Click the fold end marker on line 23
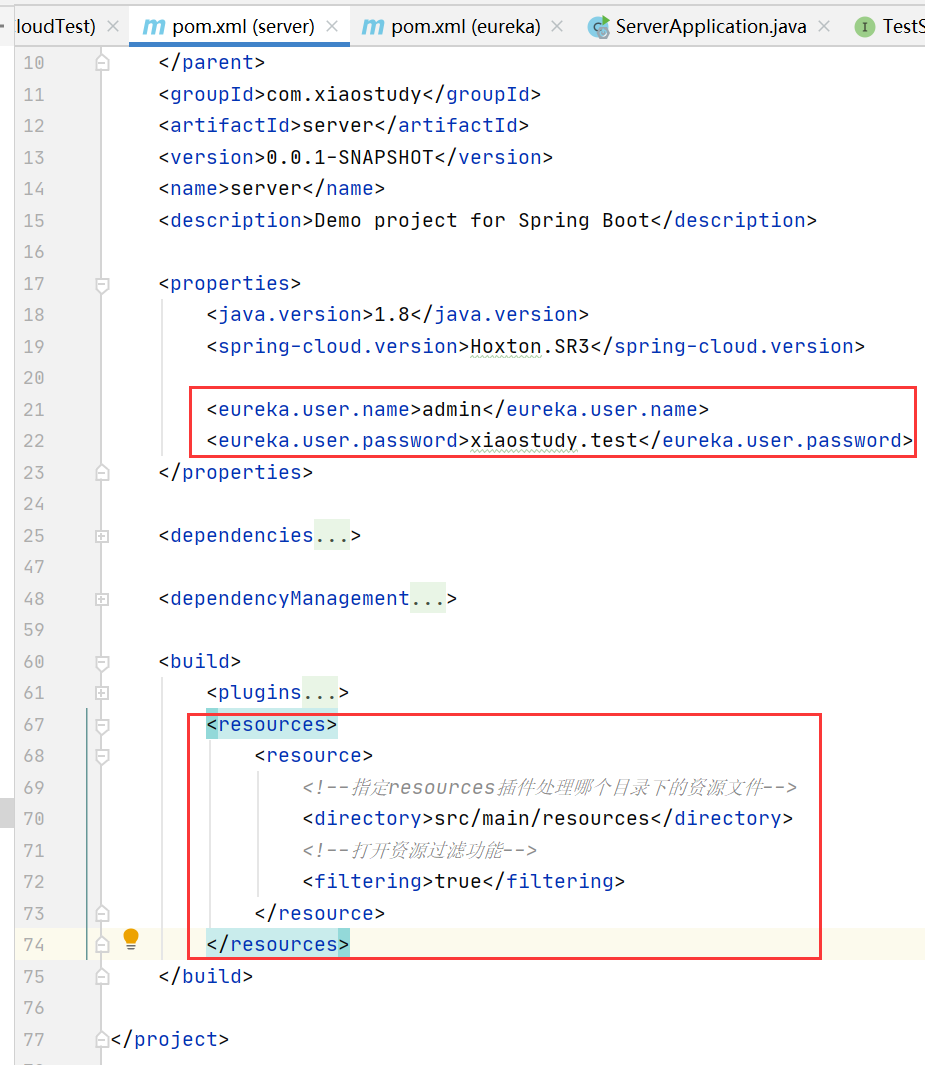Image resolution: width=925 pixels, height=1065 pixels. coord(102,472)
